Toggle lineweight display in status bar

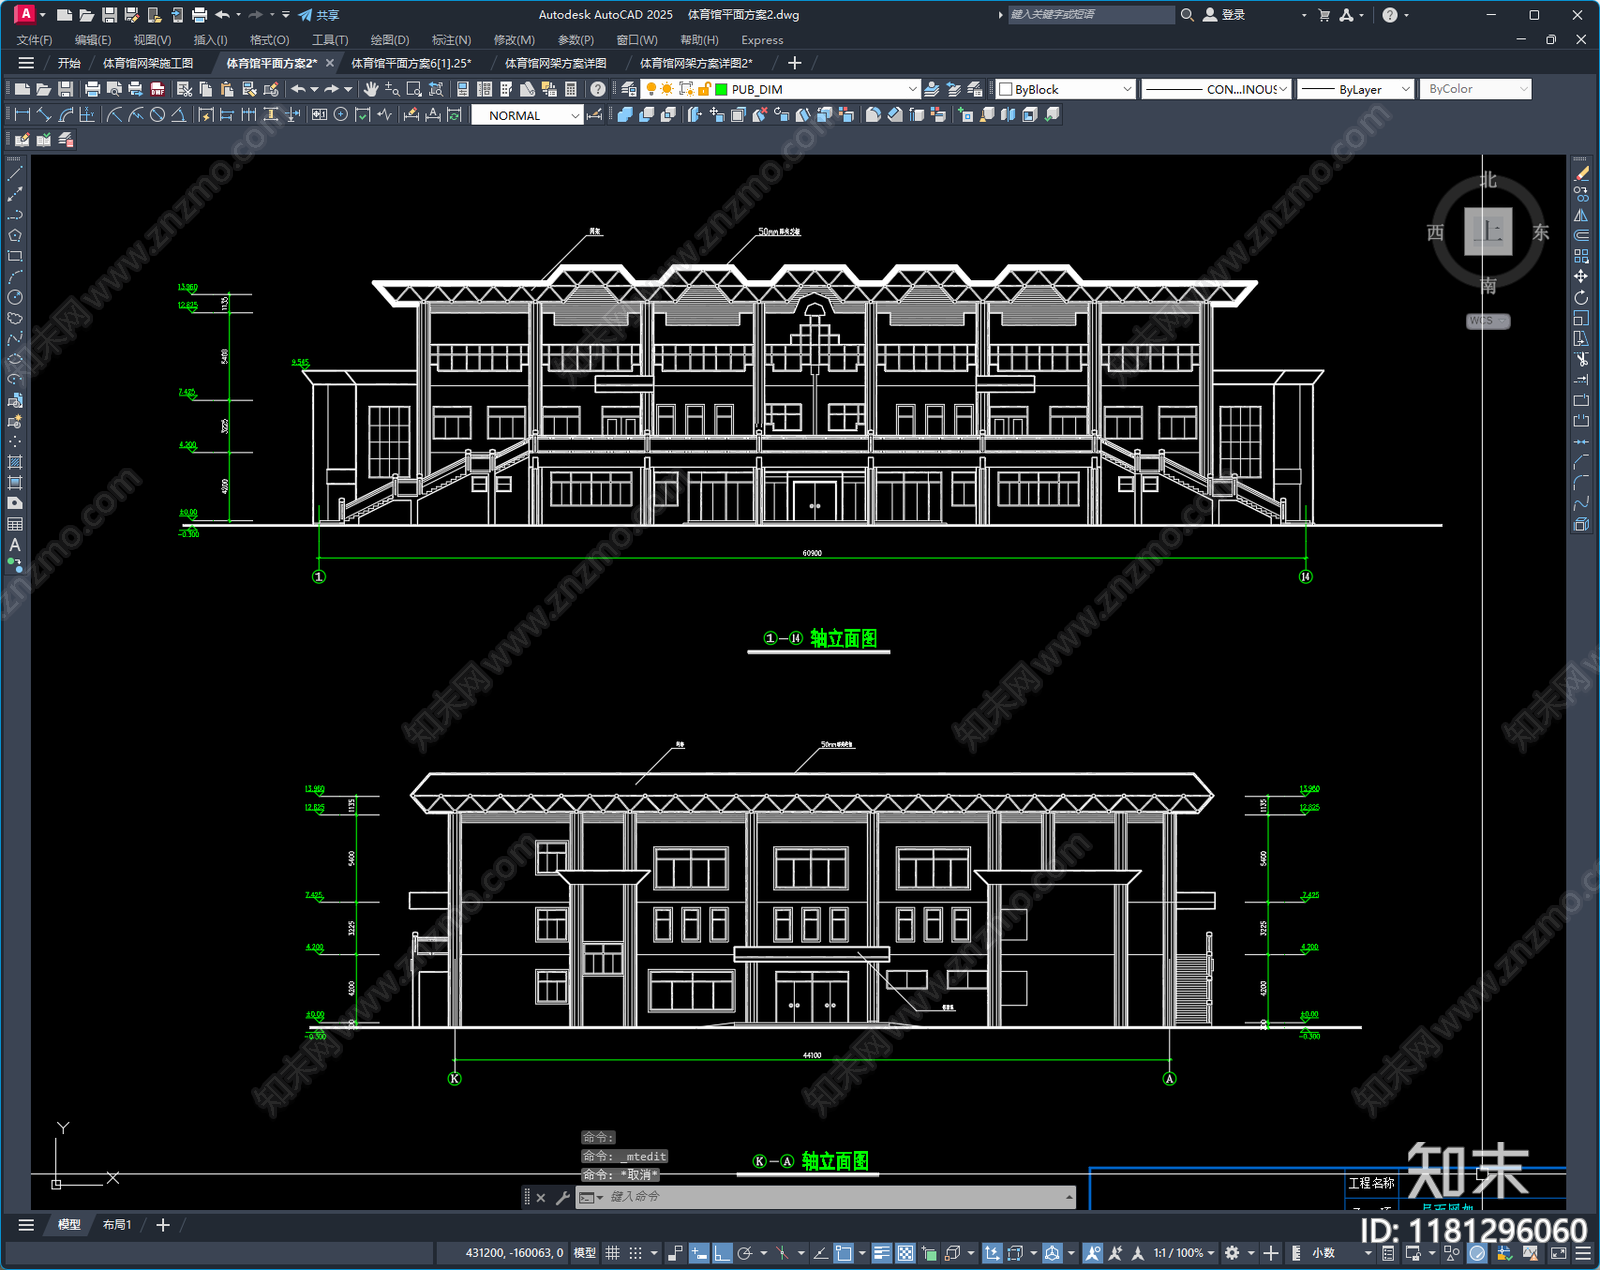[881, 1253]
